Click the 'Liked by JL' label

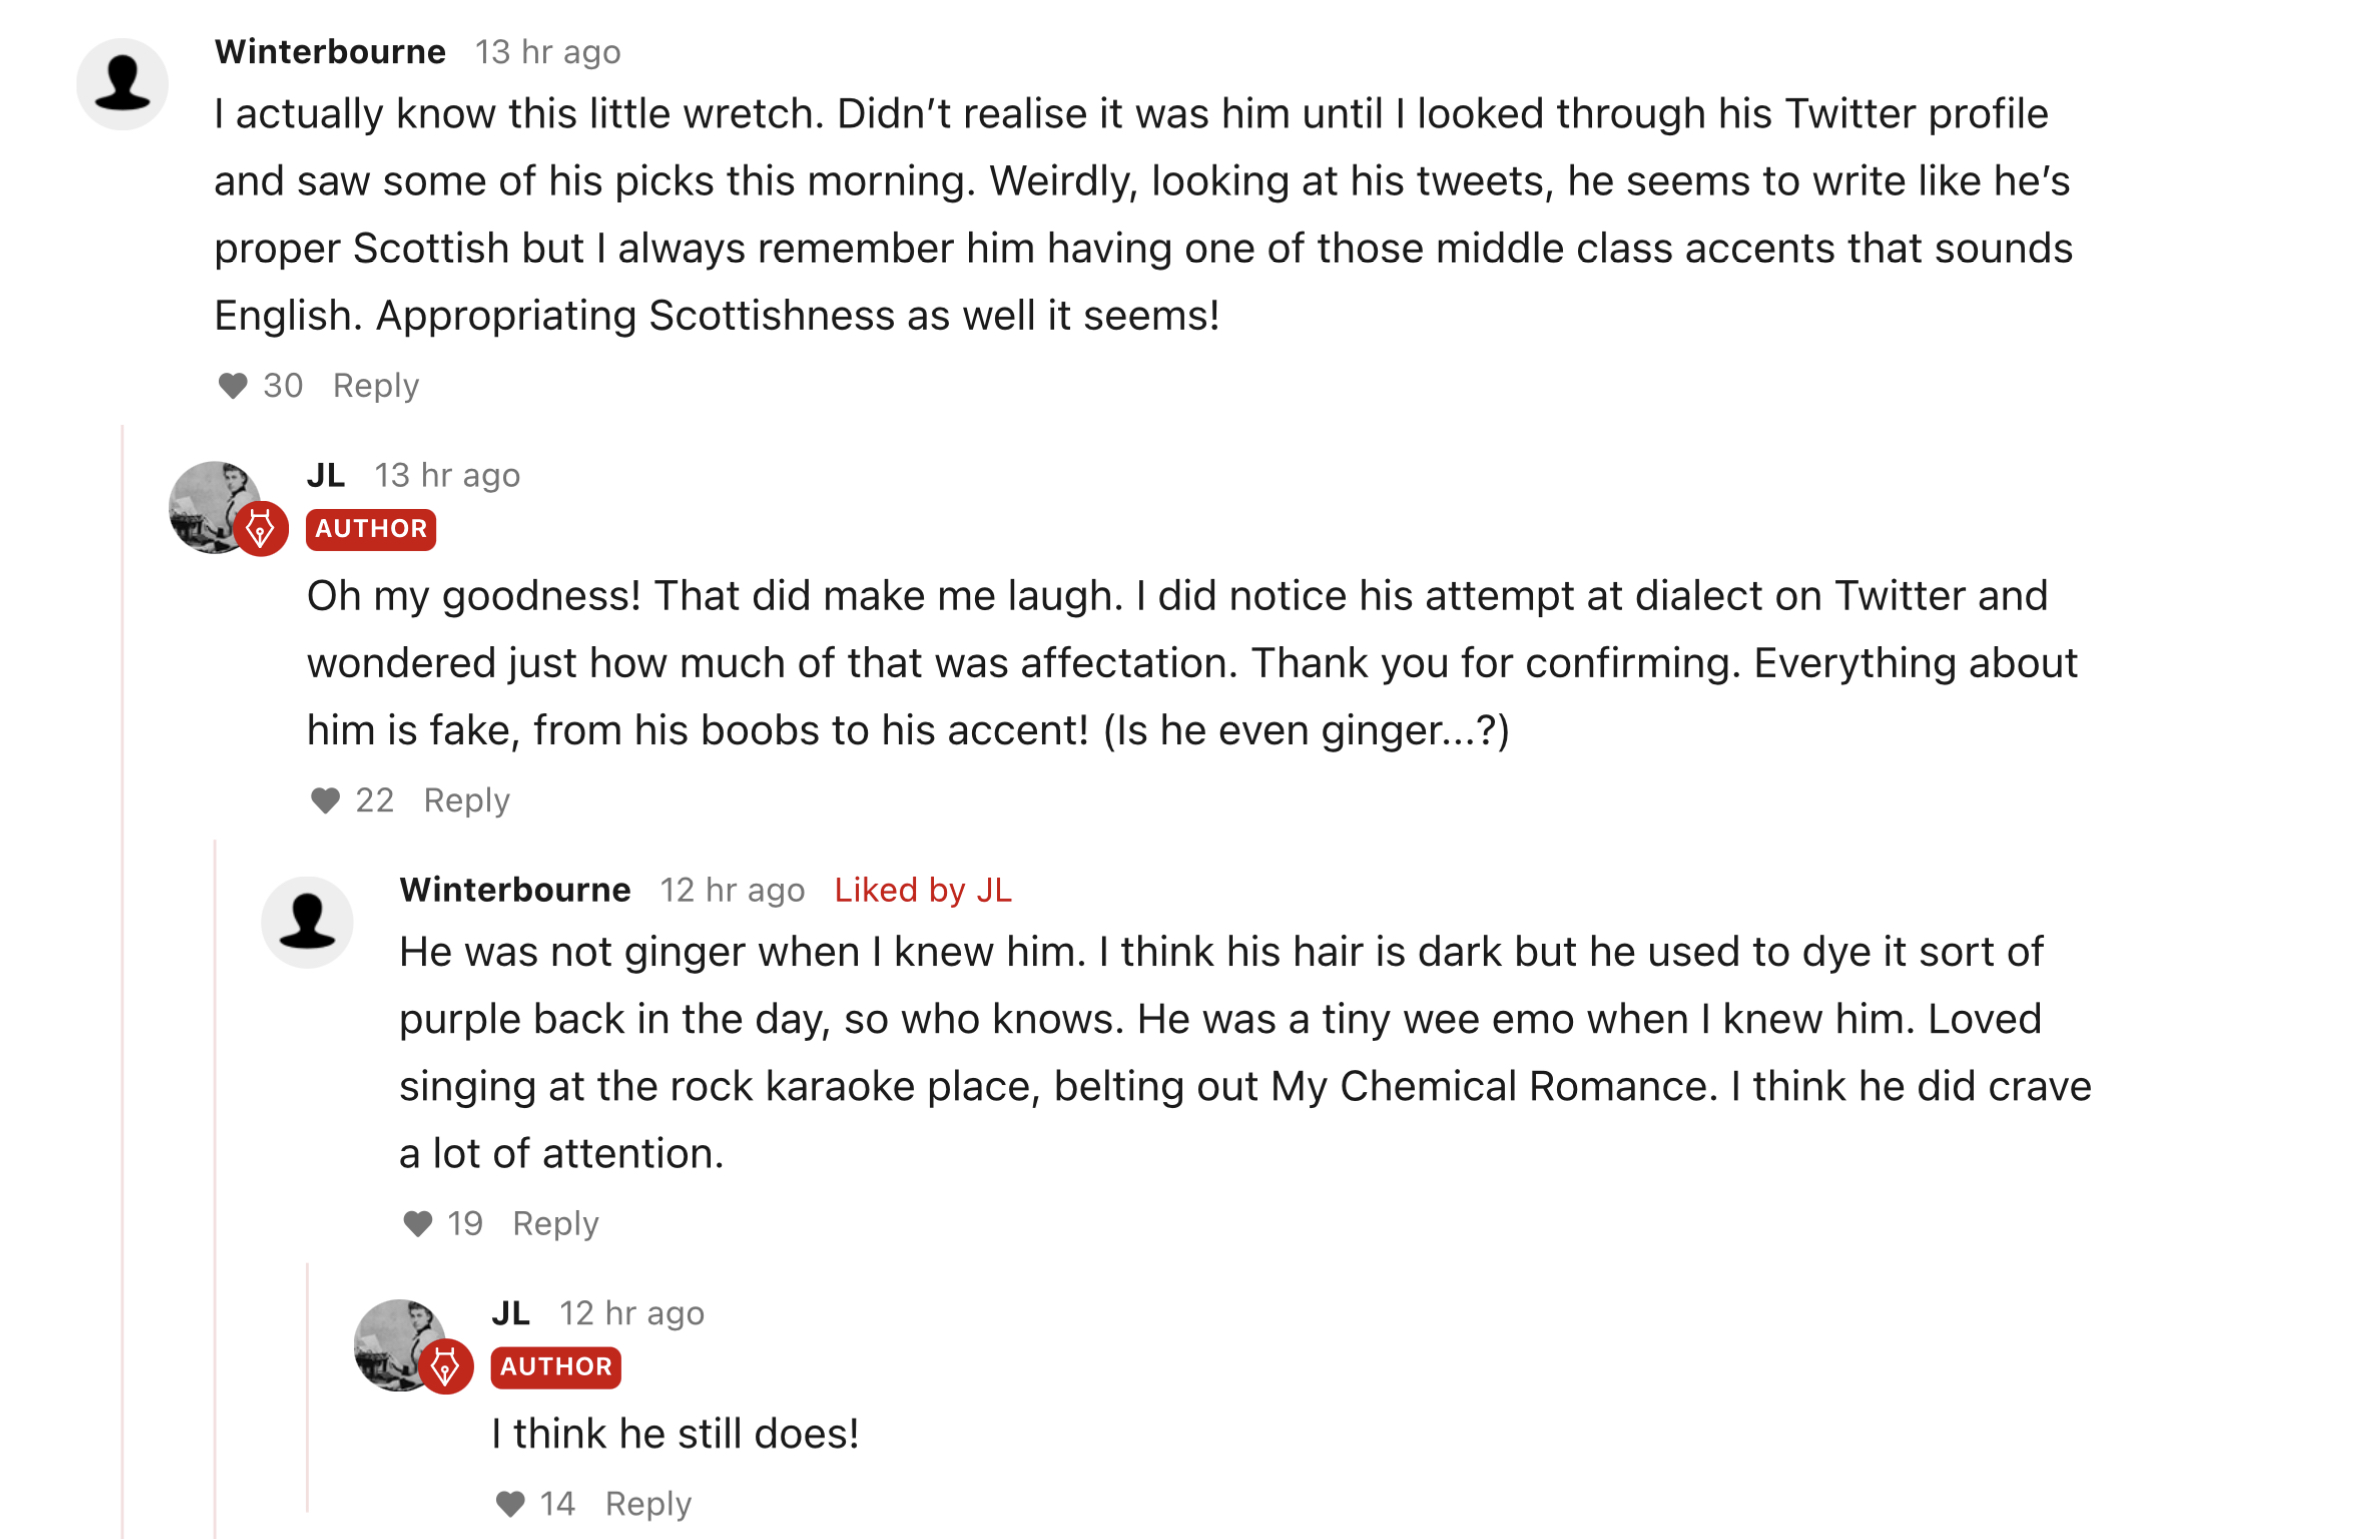tap(924, 890)
